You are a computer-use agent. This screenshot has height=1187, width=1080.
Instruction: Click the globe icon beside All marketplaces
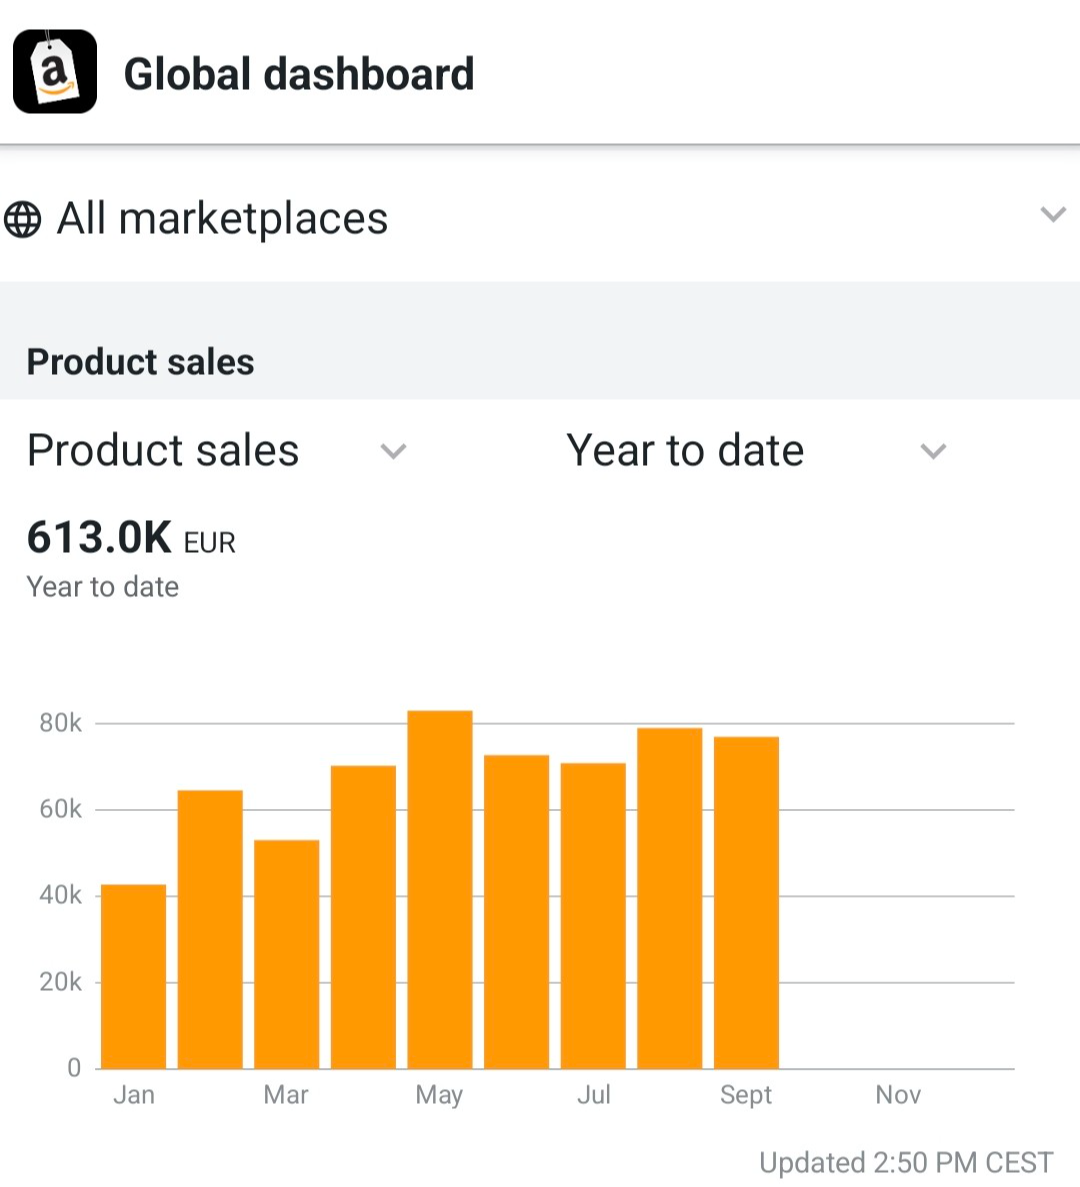point(24,217)
